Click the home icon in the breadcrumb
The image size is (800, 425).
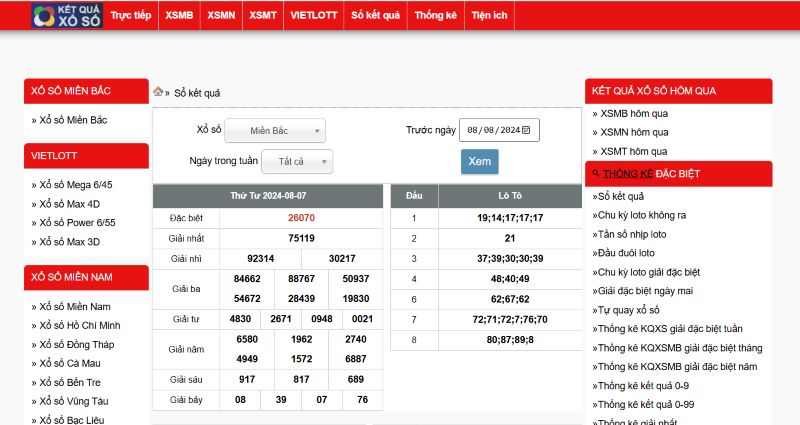158,92
